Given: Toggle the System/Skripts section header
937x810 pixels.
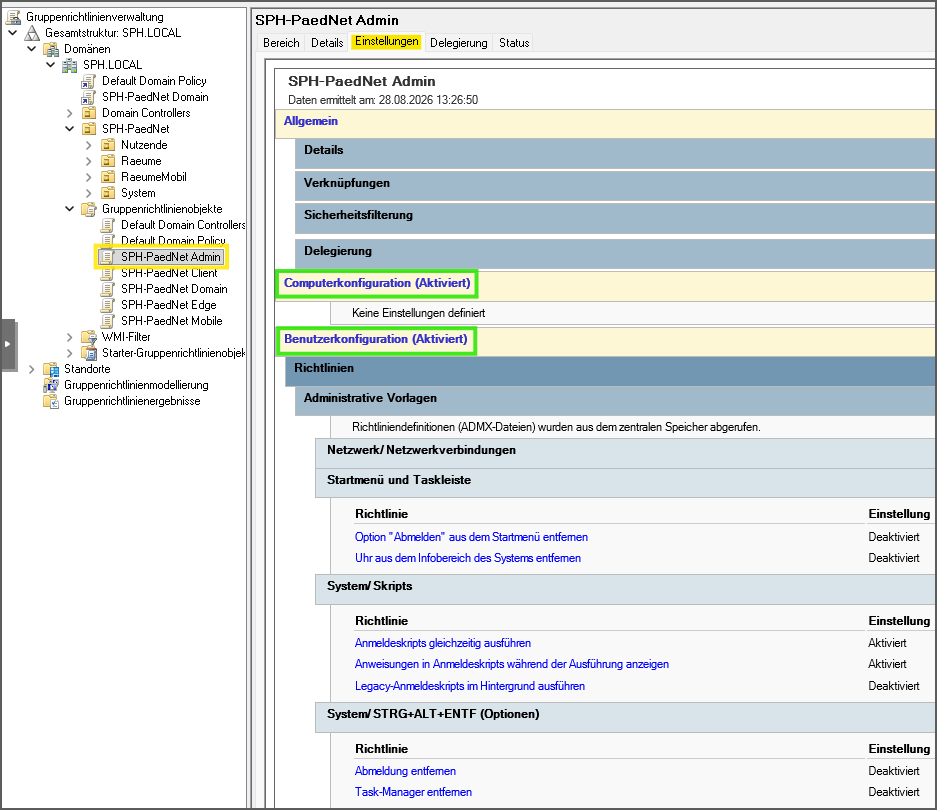Looking at the screenshot, I should coord(625,589).
